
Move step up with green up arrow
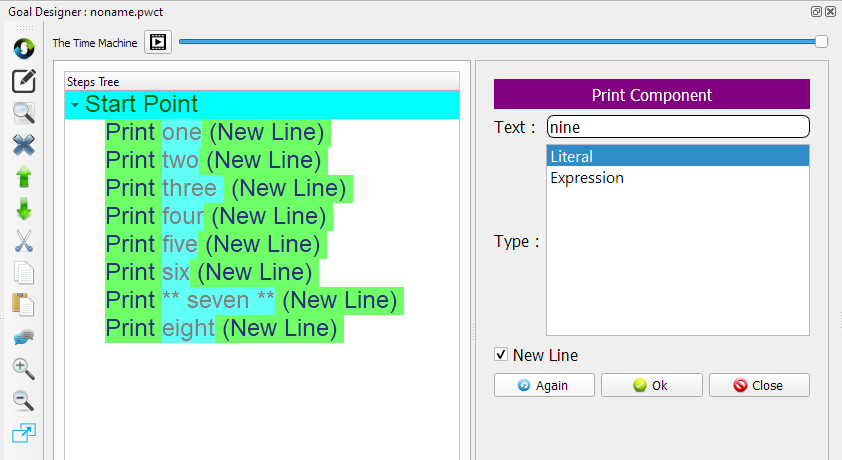coord(24,177)
